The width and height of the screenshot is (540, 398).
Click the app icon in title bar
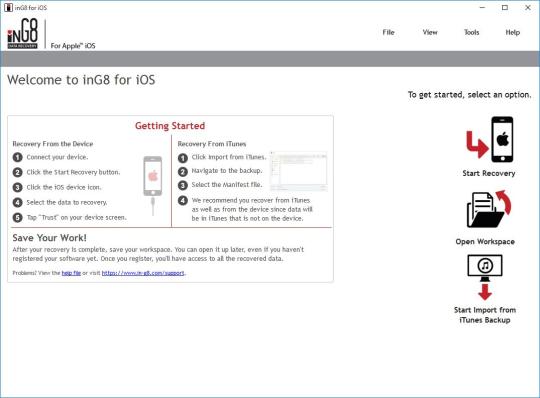8,7
